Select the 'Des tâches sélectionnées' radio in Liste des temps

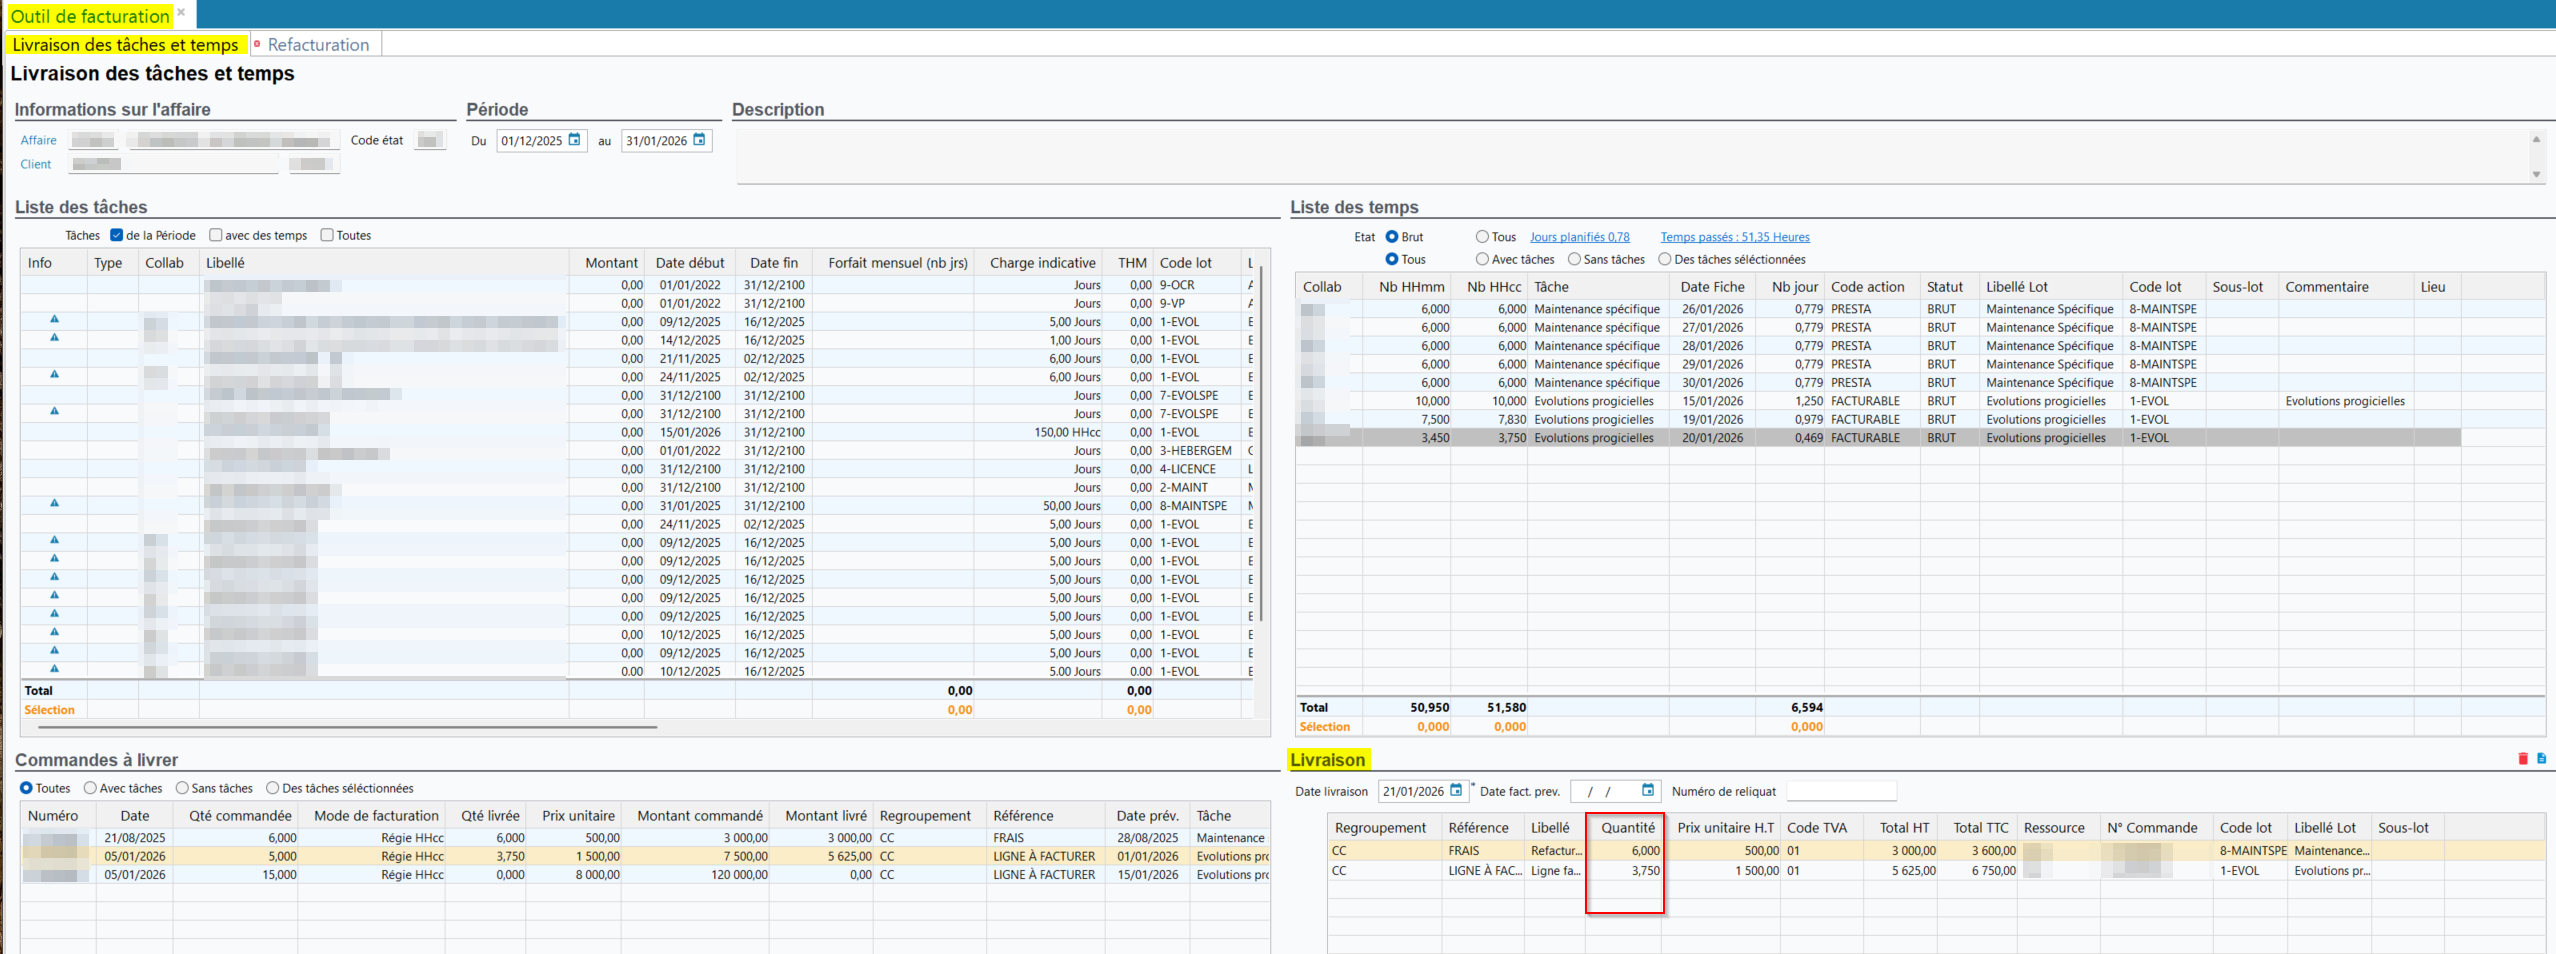(1665, 259)
